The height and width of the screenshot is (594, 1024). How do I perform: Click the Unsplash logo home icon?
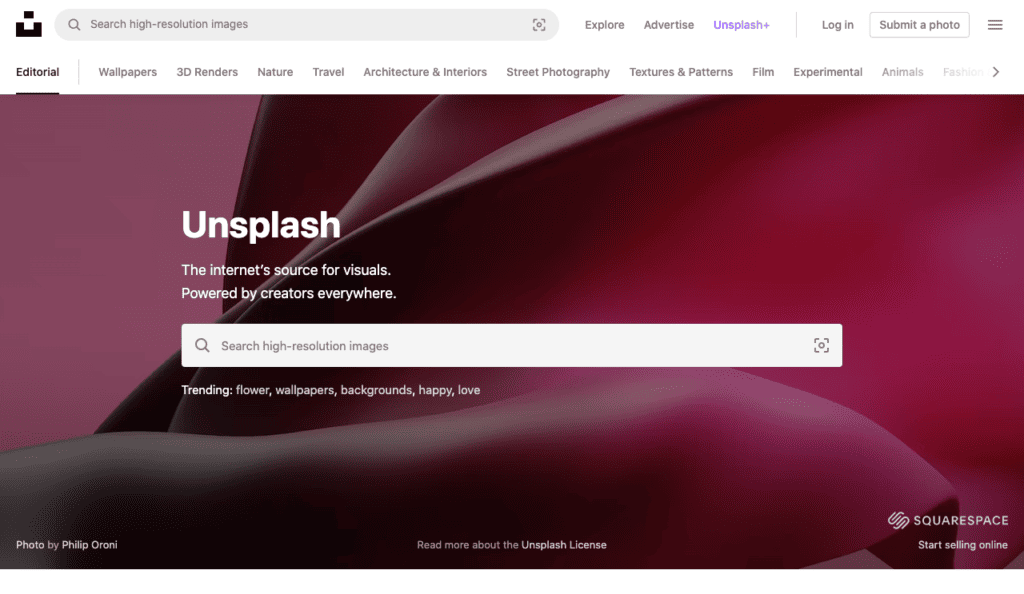pos(29,24)
